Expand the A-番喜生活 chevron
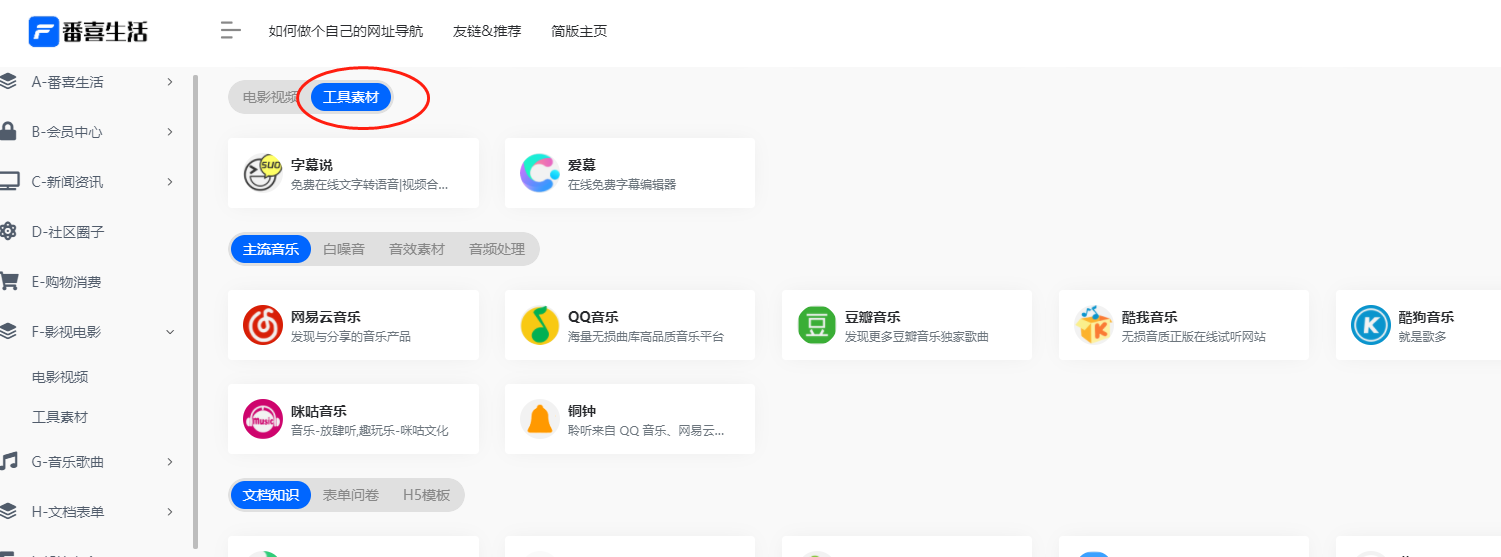1501x557 pixels. pos(170,82)
